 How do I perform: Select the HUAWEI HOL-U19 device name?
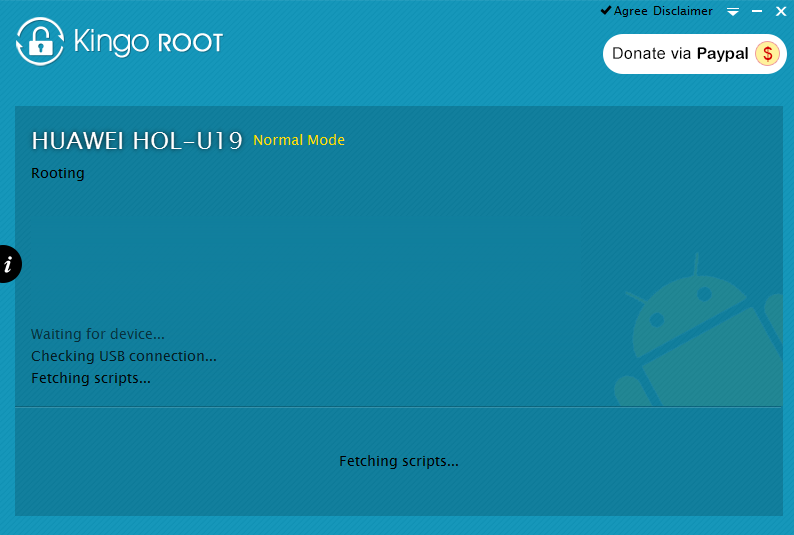click(x=137, y=141)
